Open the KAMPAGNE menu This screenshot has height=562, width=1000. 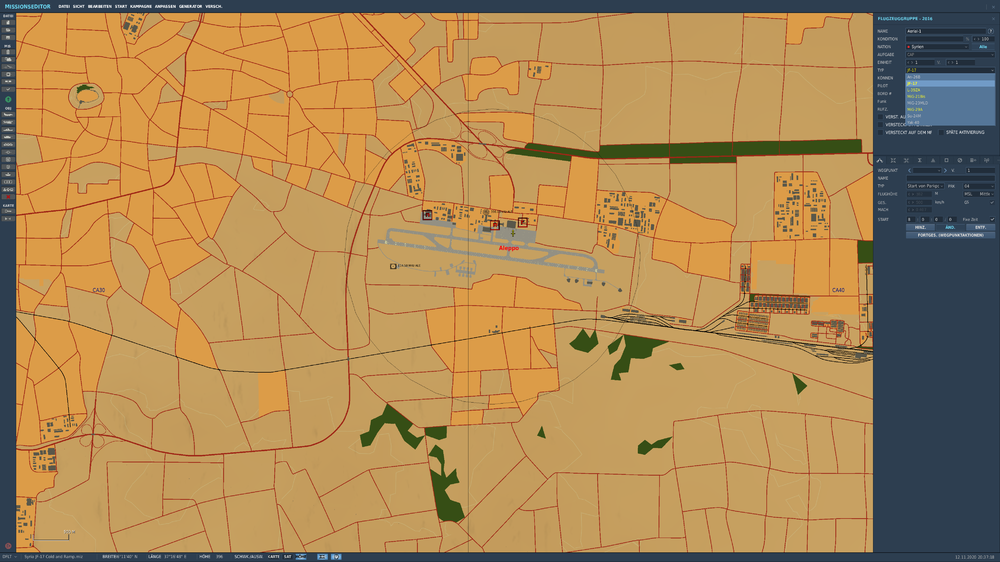coord(141,6)
